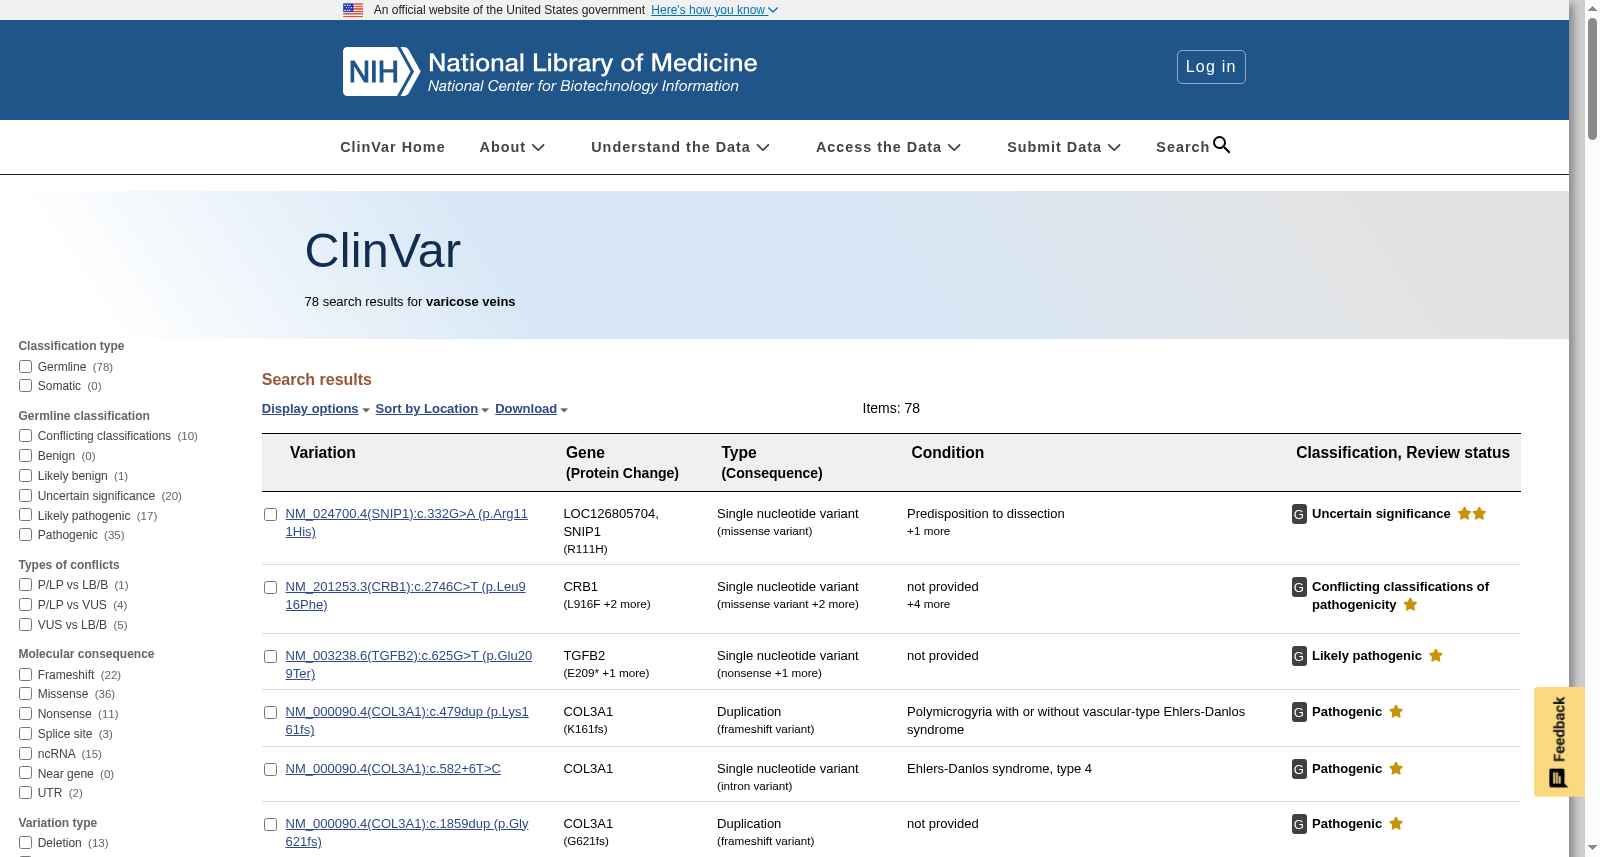
Task: Click the G badge for Likely pathogenic
Action: (x=1299, y=656)
